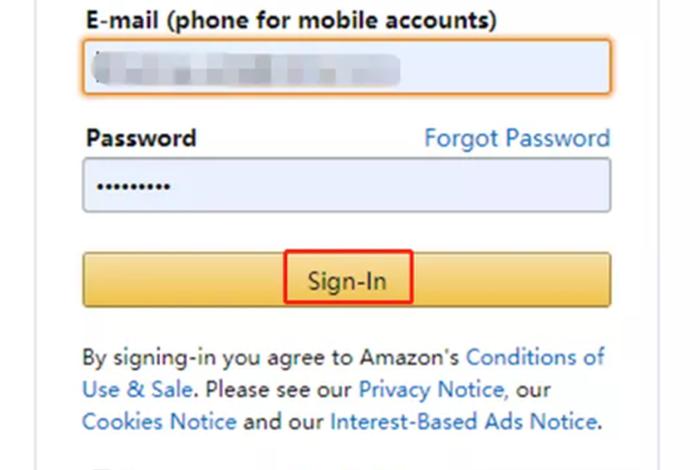Follow the Cookies Notice link
The height and width of the screenshot is (470, 700).
pos(159,421)
